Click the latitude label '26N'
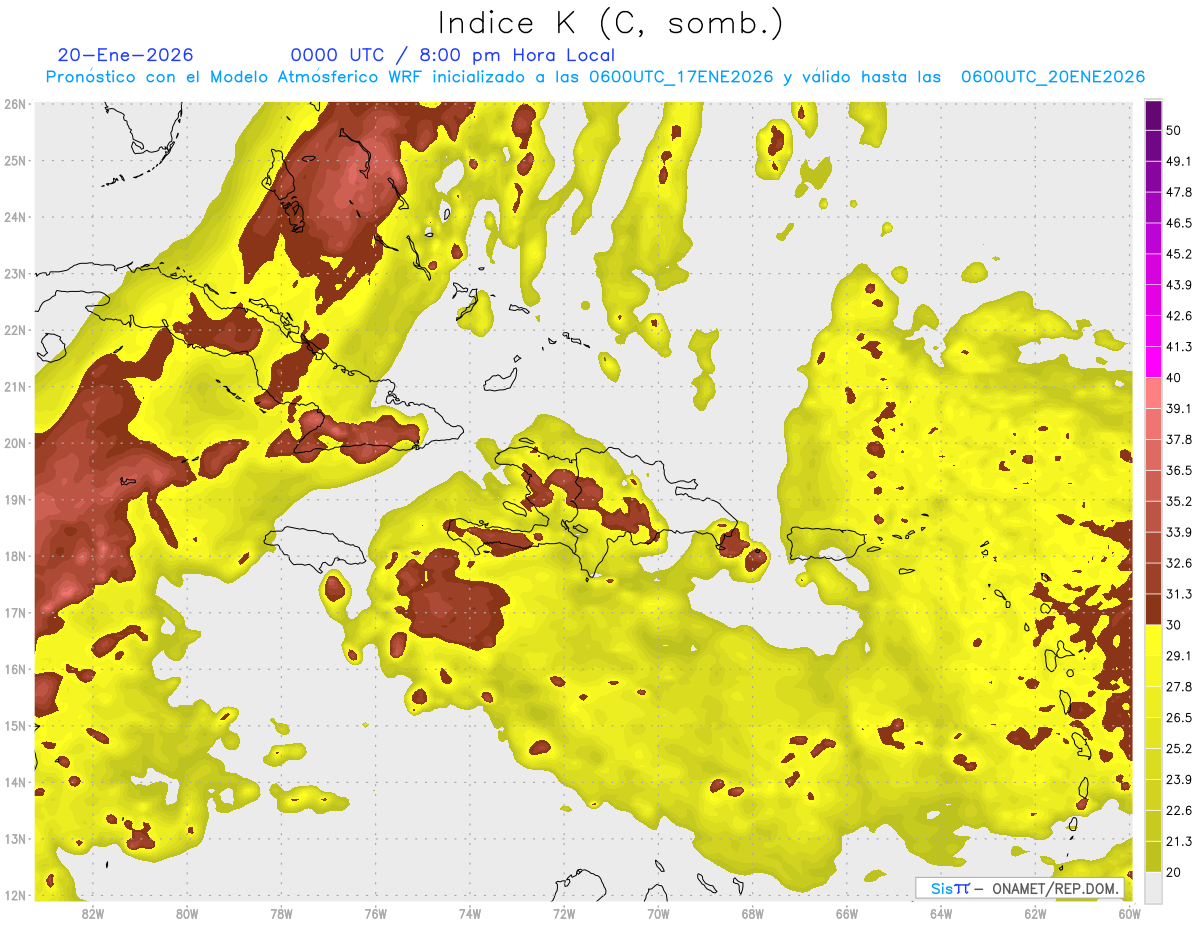 pos(15,104)
